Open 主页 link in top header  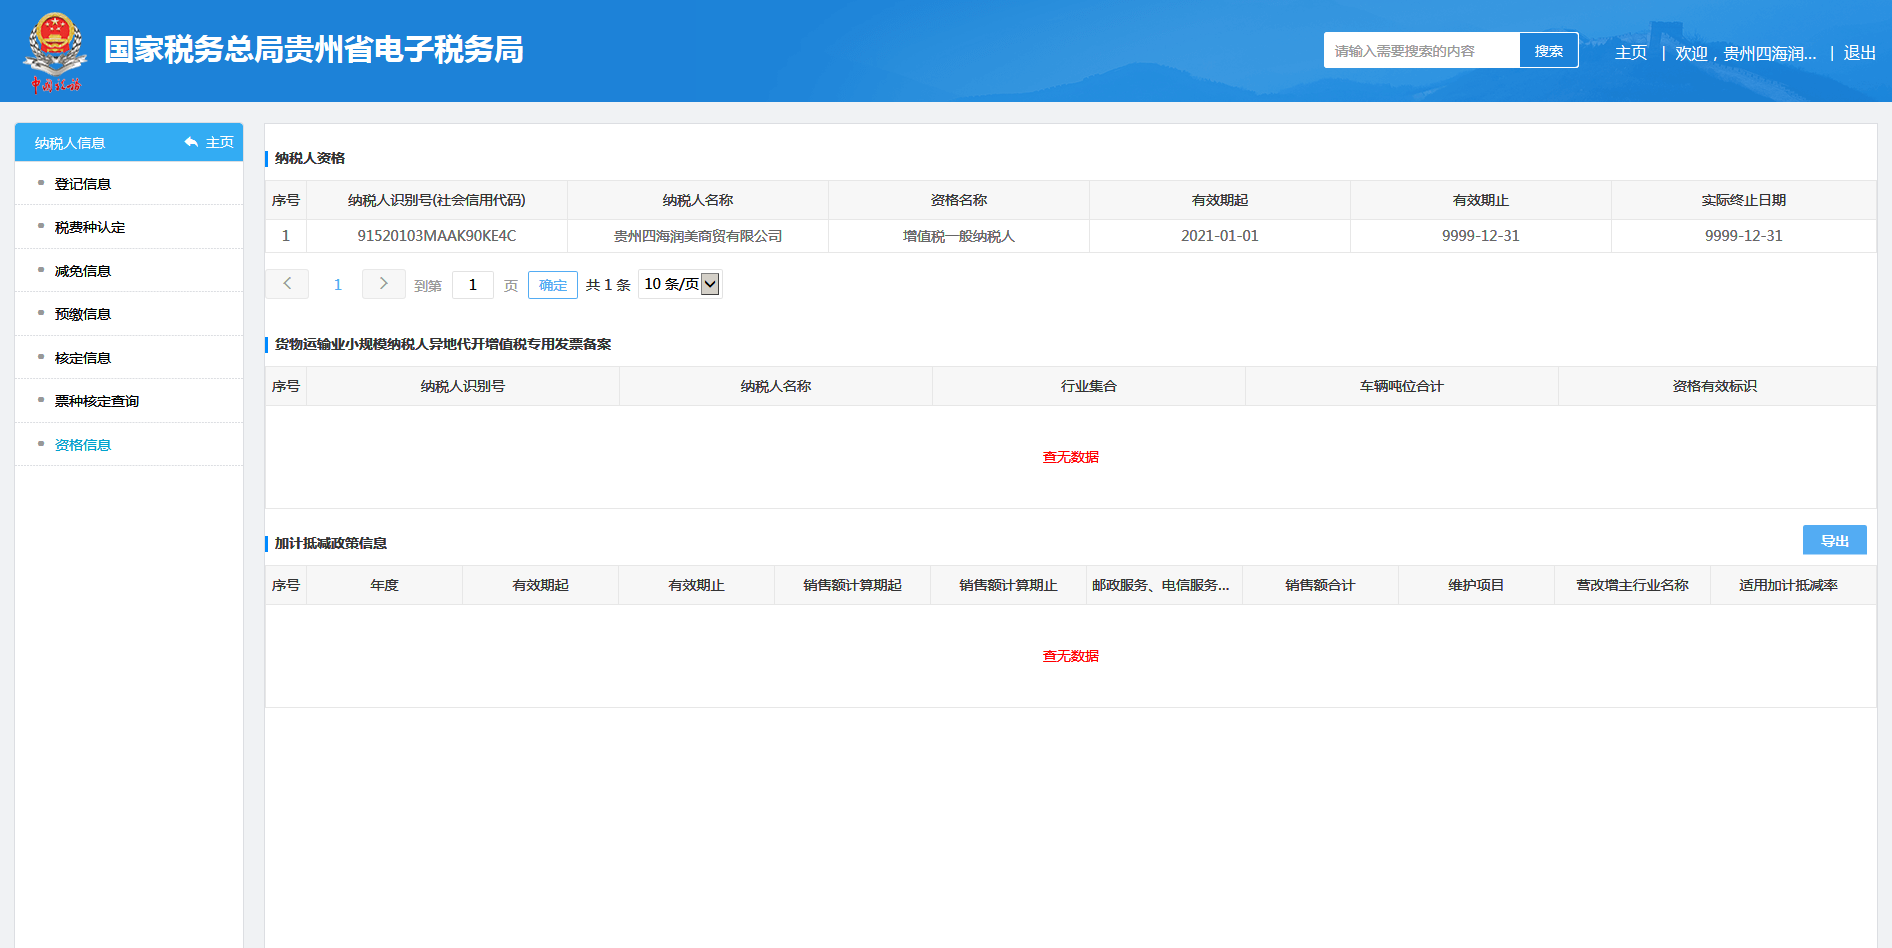(x=1630, y=53)
